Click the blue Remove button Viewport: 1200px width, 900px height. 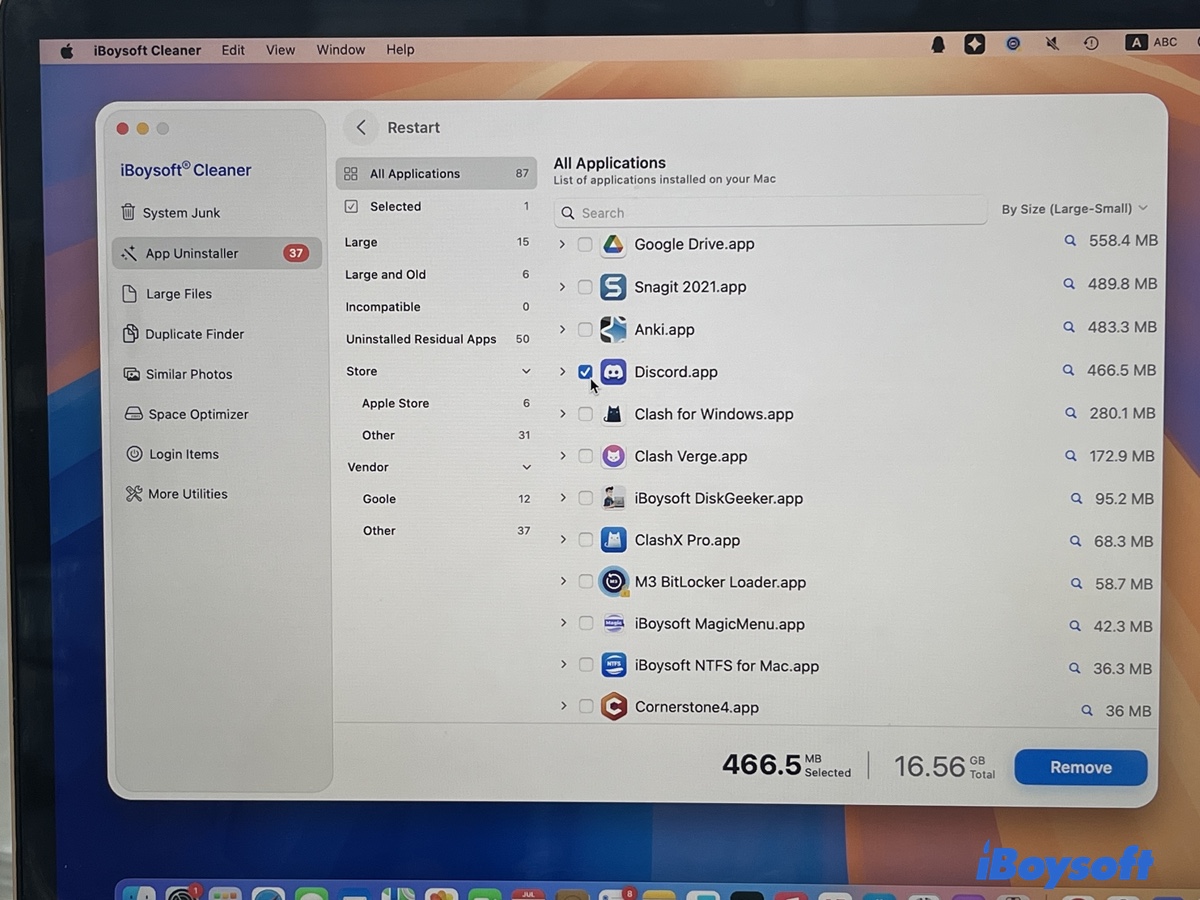click(1080, 768)
